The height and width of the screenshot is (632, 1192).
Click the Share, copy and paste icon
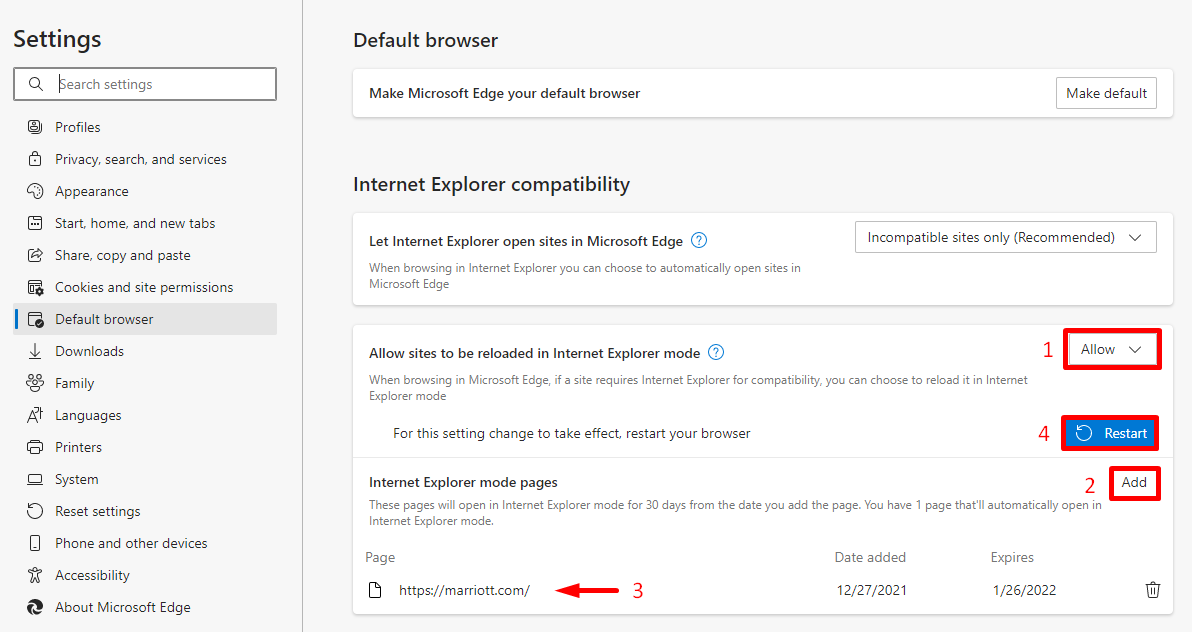pyautogui.click(x=35, y=255)
